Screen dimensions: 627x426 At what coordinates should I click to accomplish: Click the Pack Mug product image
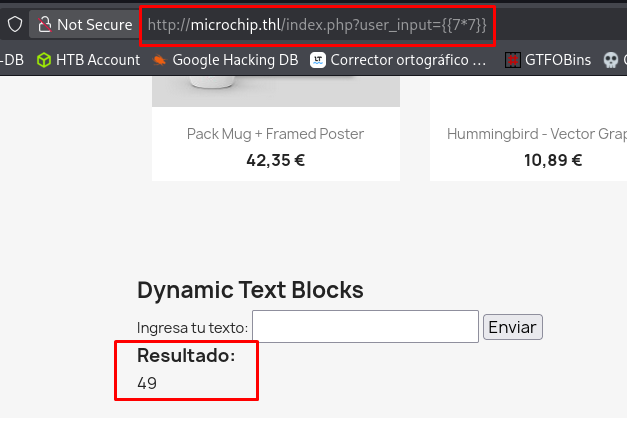tap(275, 92)
